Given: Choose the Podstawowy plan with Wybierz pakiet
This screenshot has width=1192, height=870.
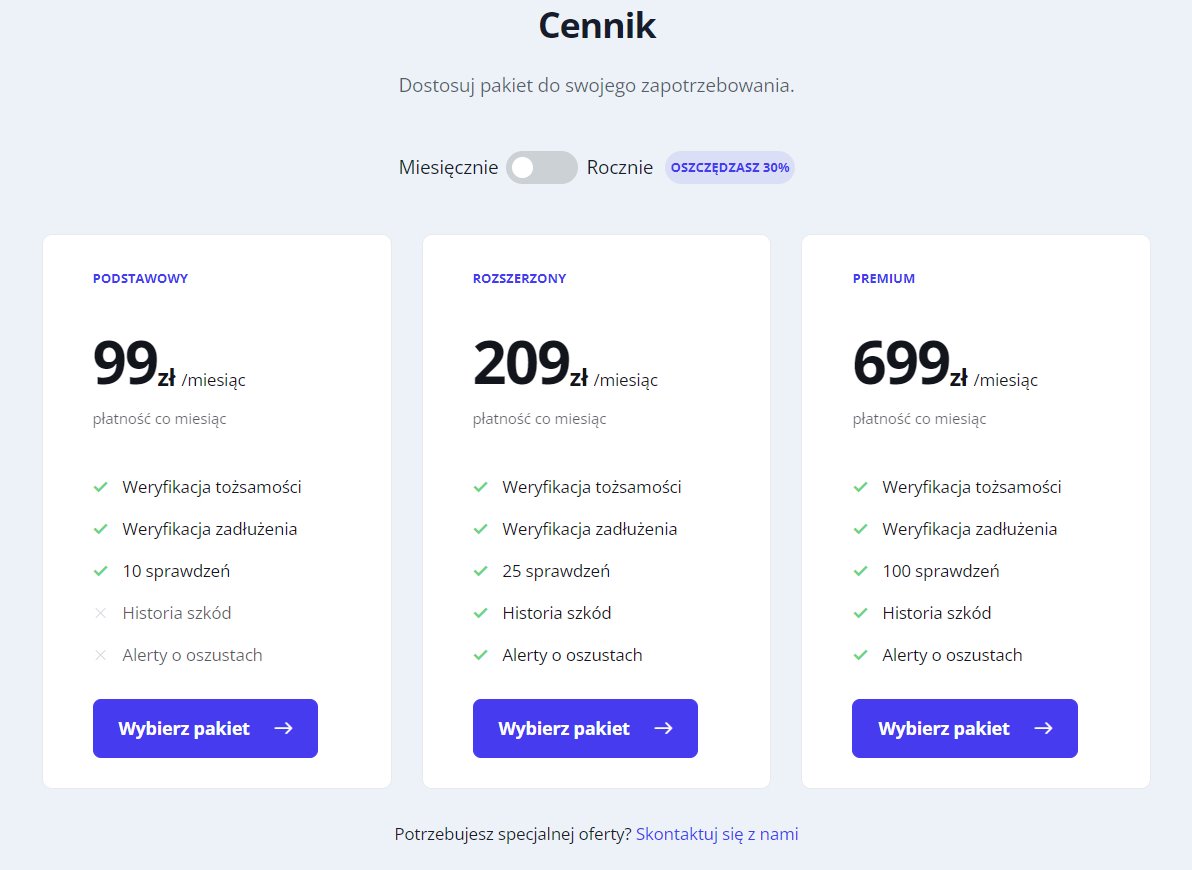Looking at the screenshot, I should [205, 728].
